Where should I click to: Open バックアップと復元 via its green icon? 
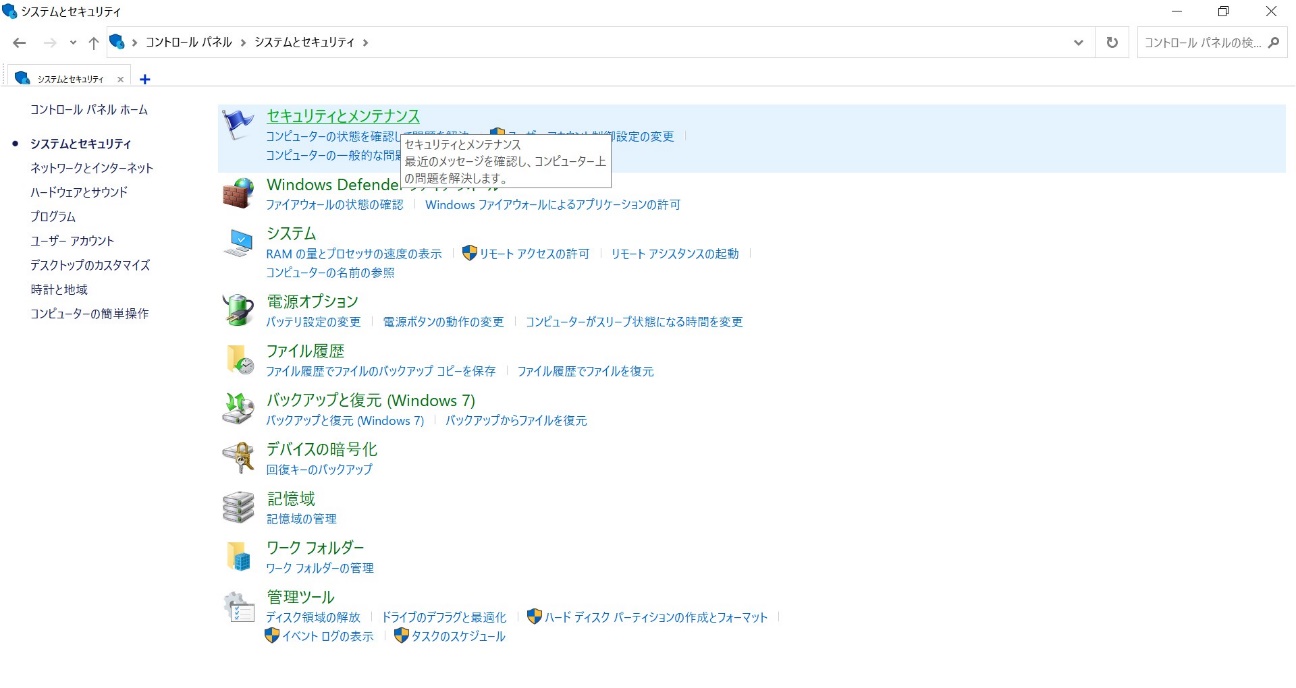click(x=237, y=407)
